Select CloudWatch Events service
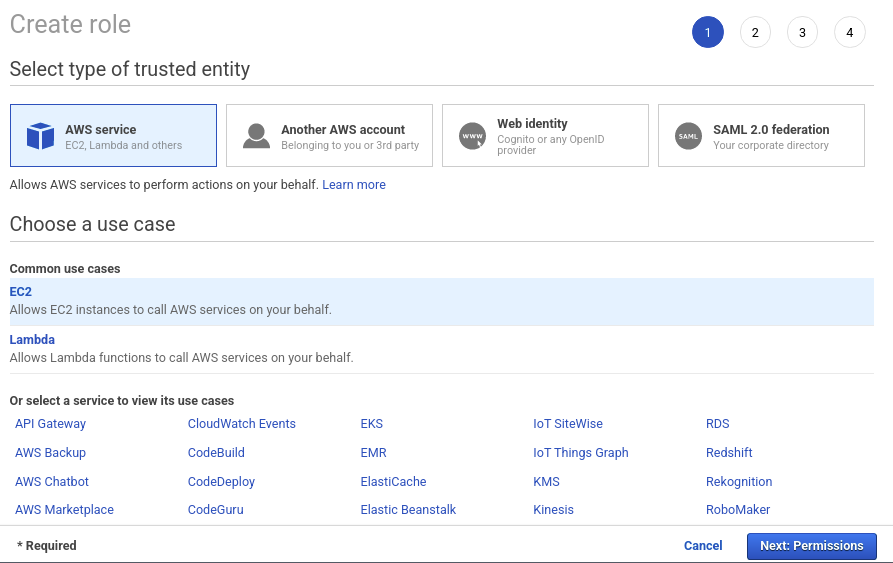This screenshot has width=893, height=563. coord(241,424)
